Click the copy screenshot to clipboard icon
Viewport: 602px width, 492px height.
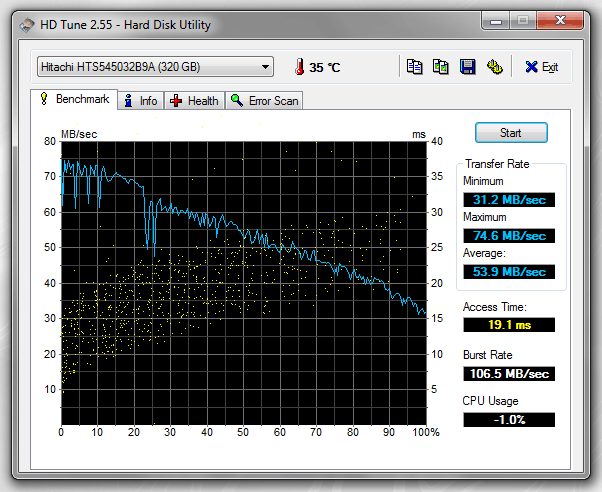click(441, 67)
